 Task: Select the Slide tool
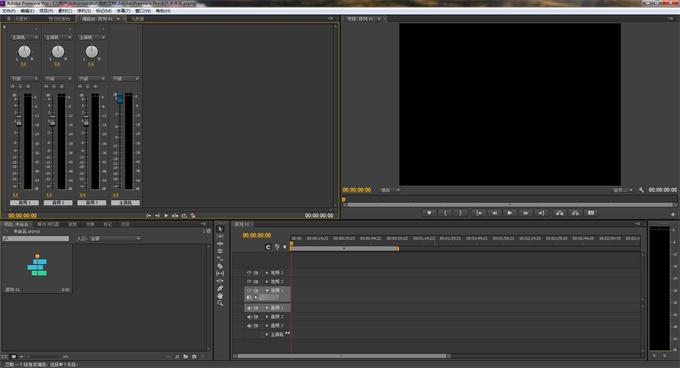tap(220, 280)
